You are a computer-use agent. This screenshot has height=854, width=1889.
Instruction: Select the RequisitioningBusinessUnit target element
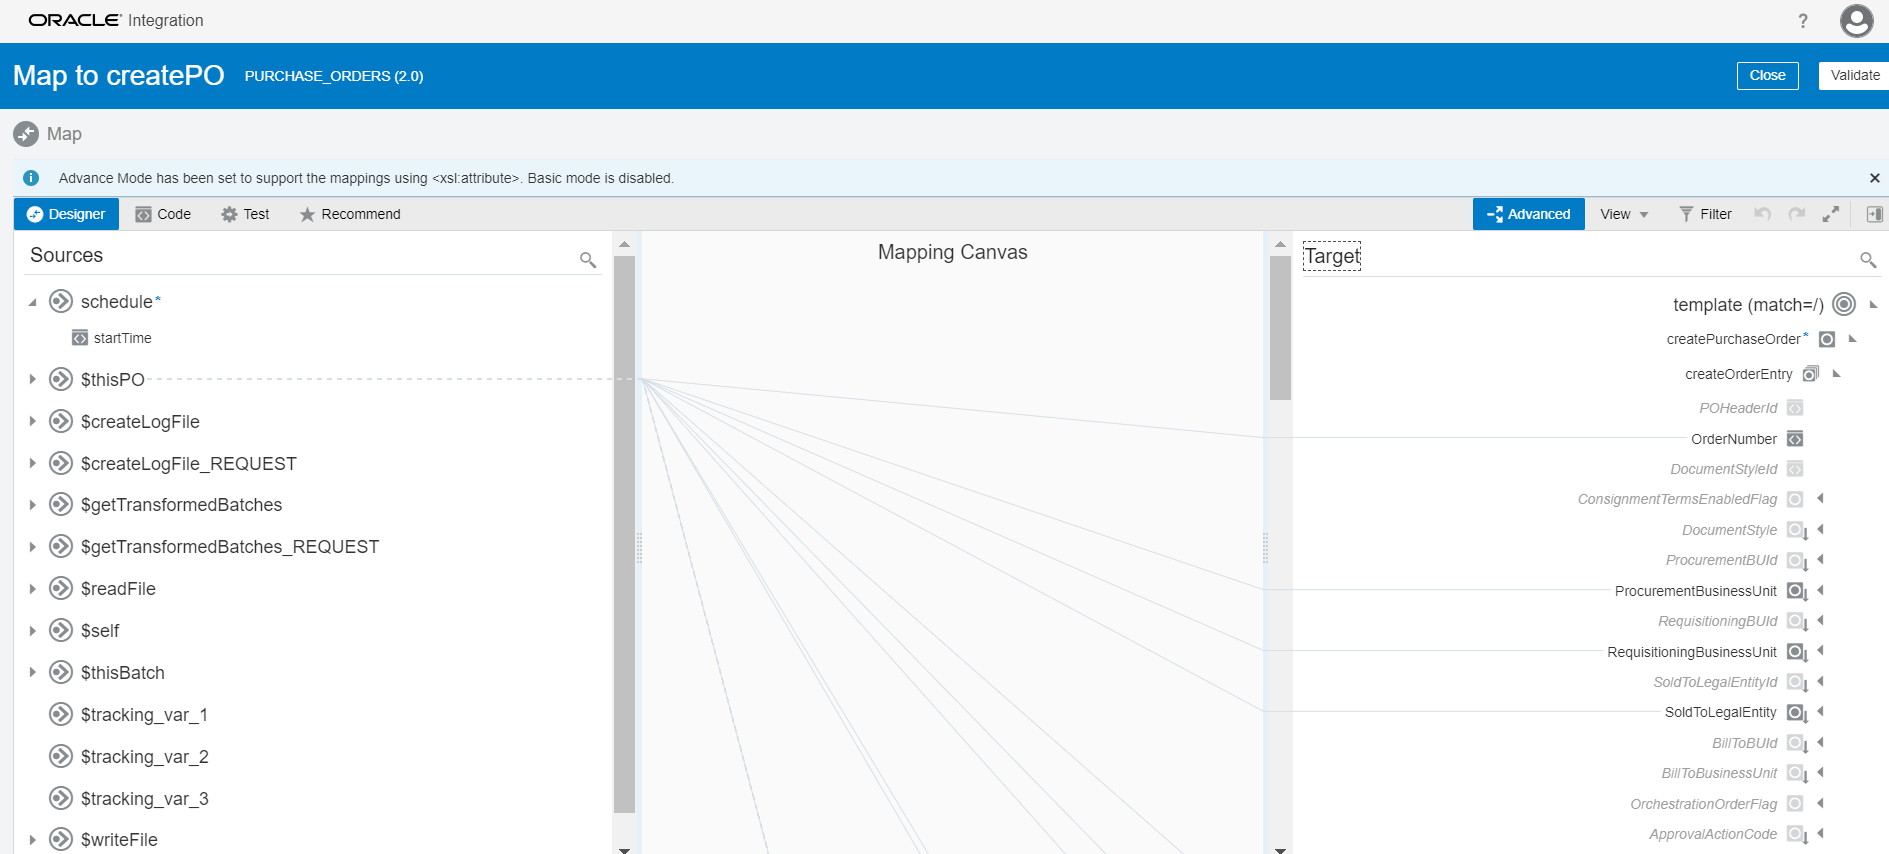point(1692,652)
